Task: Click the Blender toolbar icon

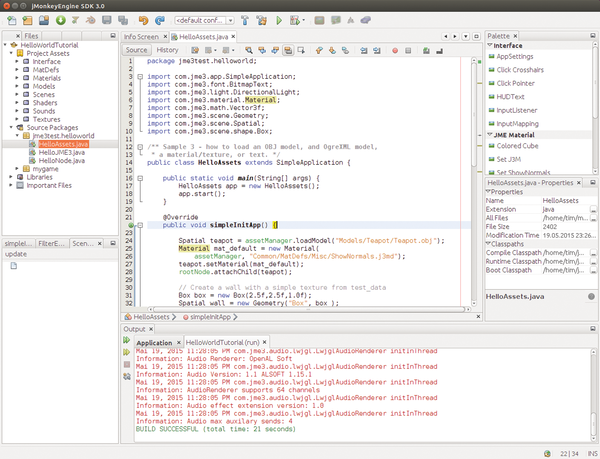Action: (91, 20)
